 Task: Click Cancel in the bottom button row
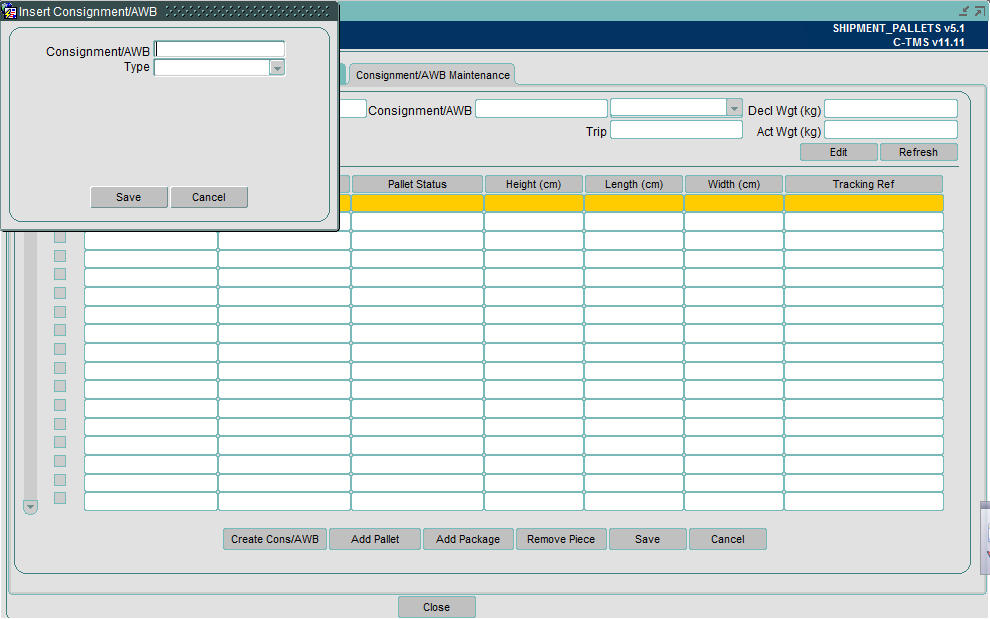tap(728, 539)
